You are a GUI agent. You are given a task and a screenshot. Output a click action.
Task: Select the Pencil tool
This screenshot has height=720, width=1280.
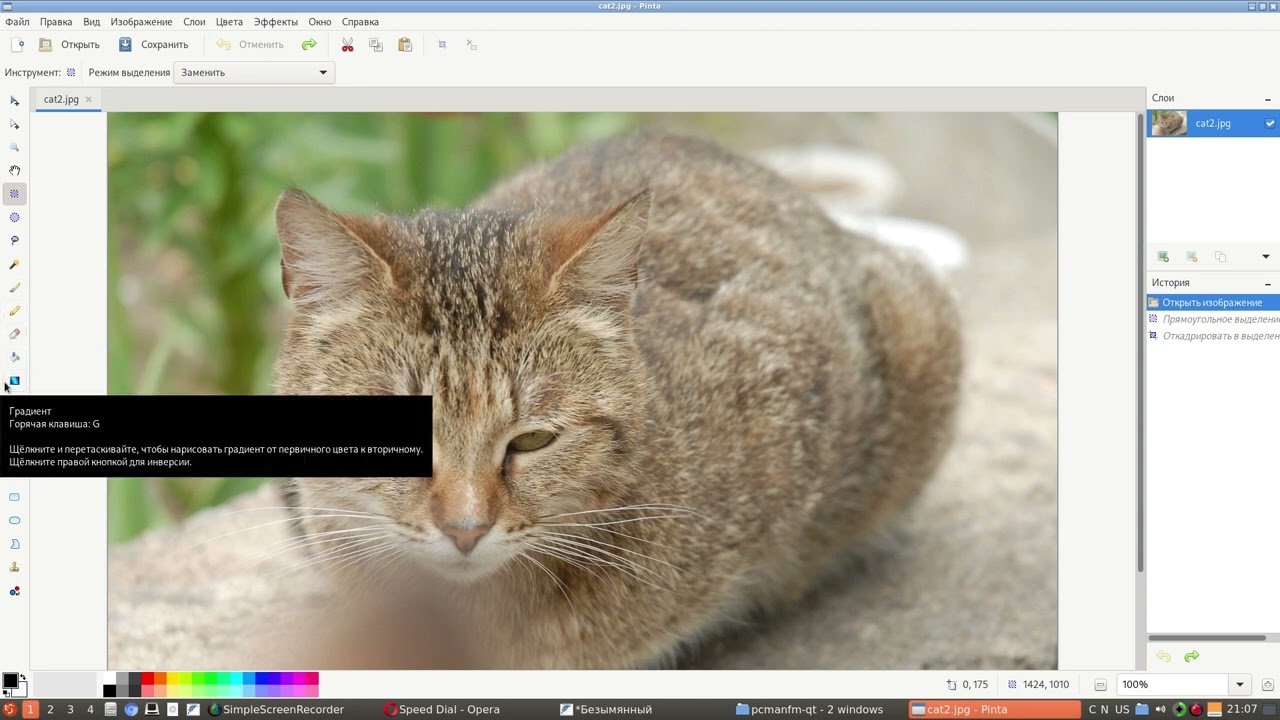14,311
